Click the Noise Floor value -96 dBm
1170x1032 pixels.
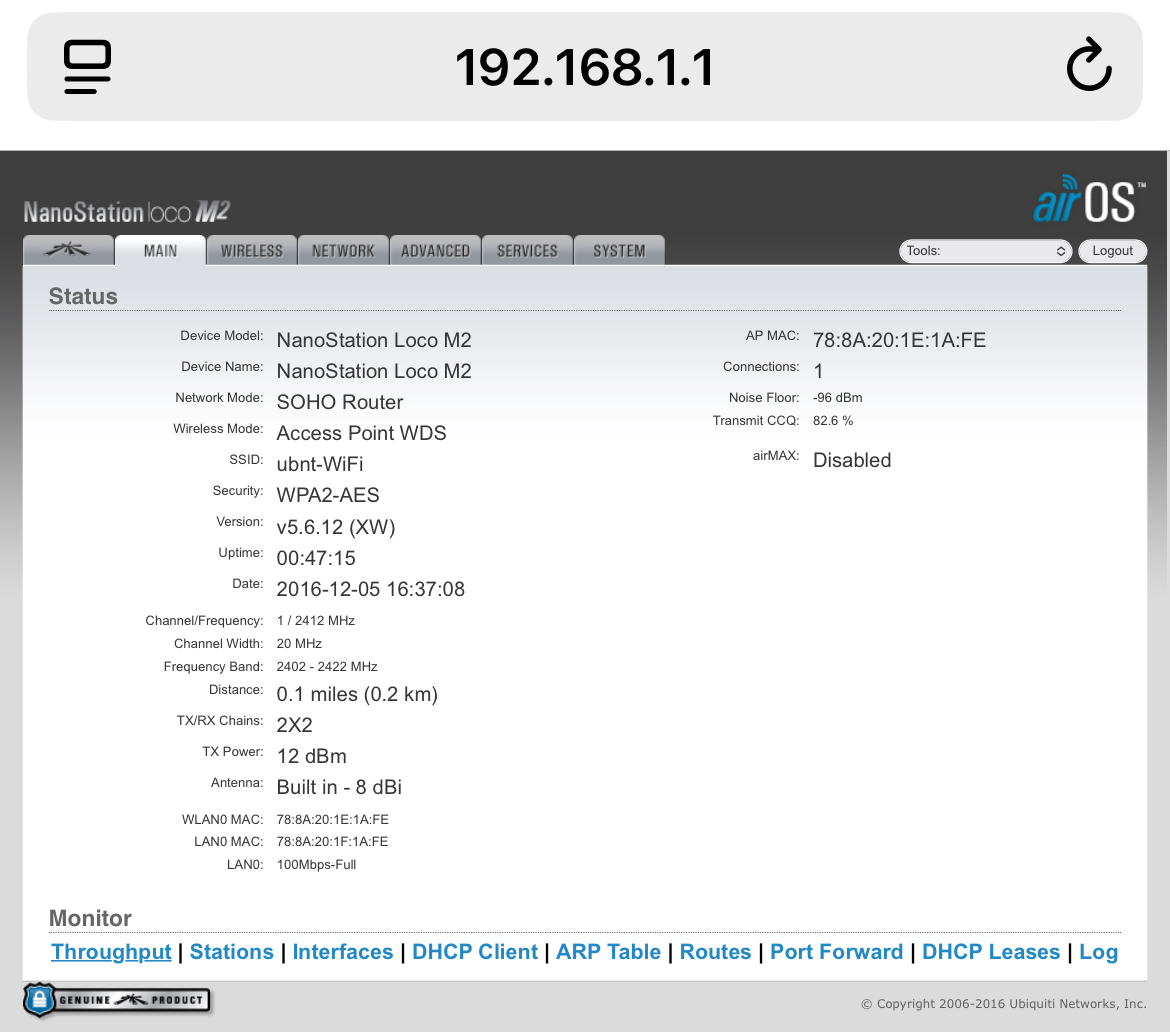click(837, 398)
